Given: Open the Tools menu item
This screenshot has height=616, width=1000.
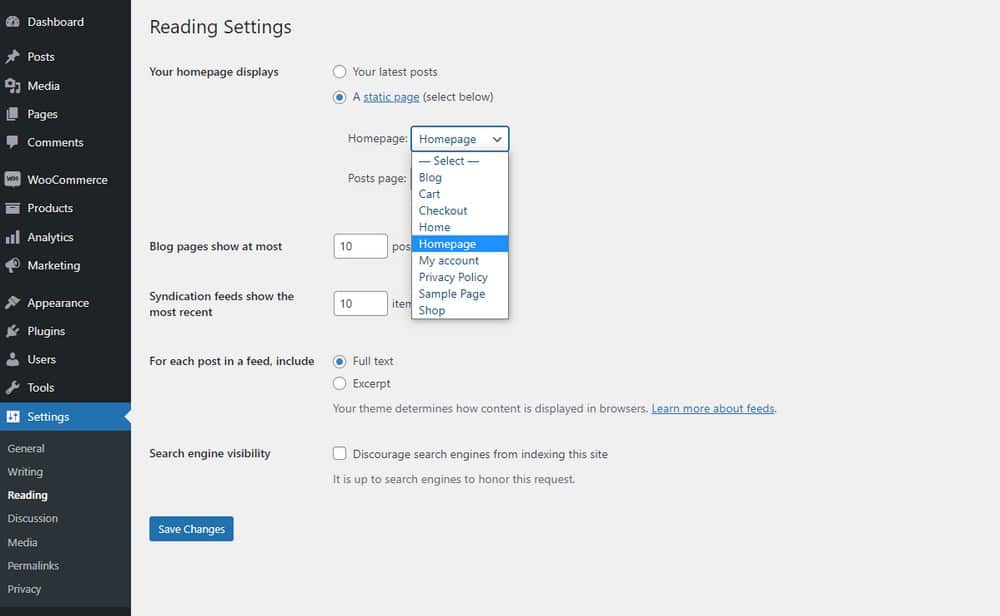Looking at the screenshot, I should pos(65,387).
